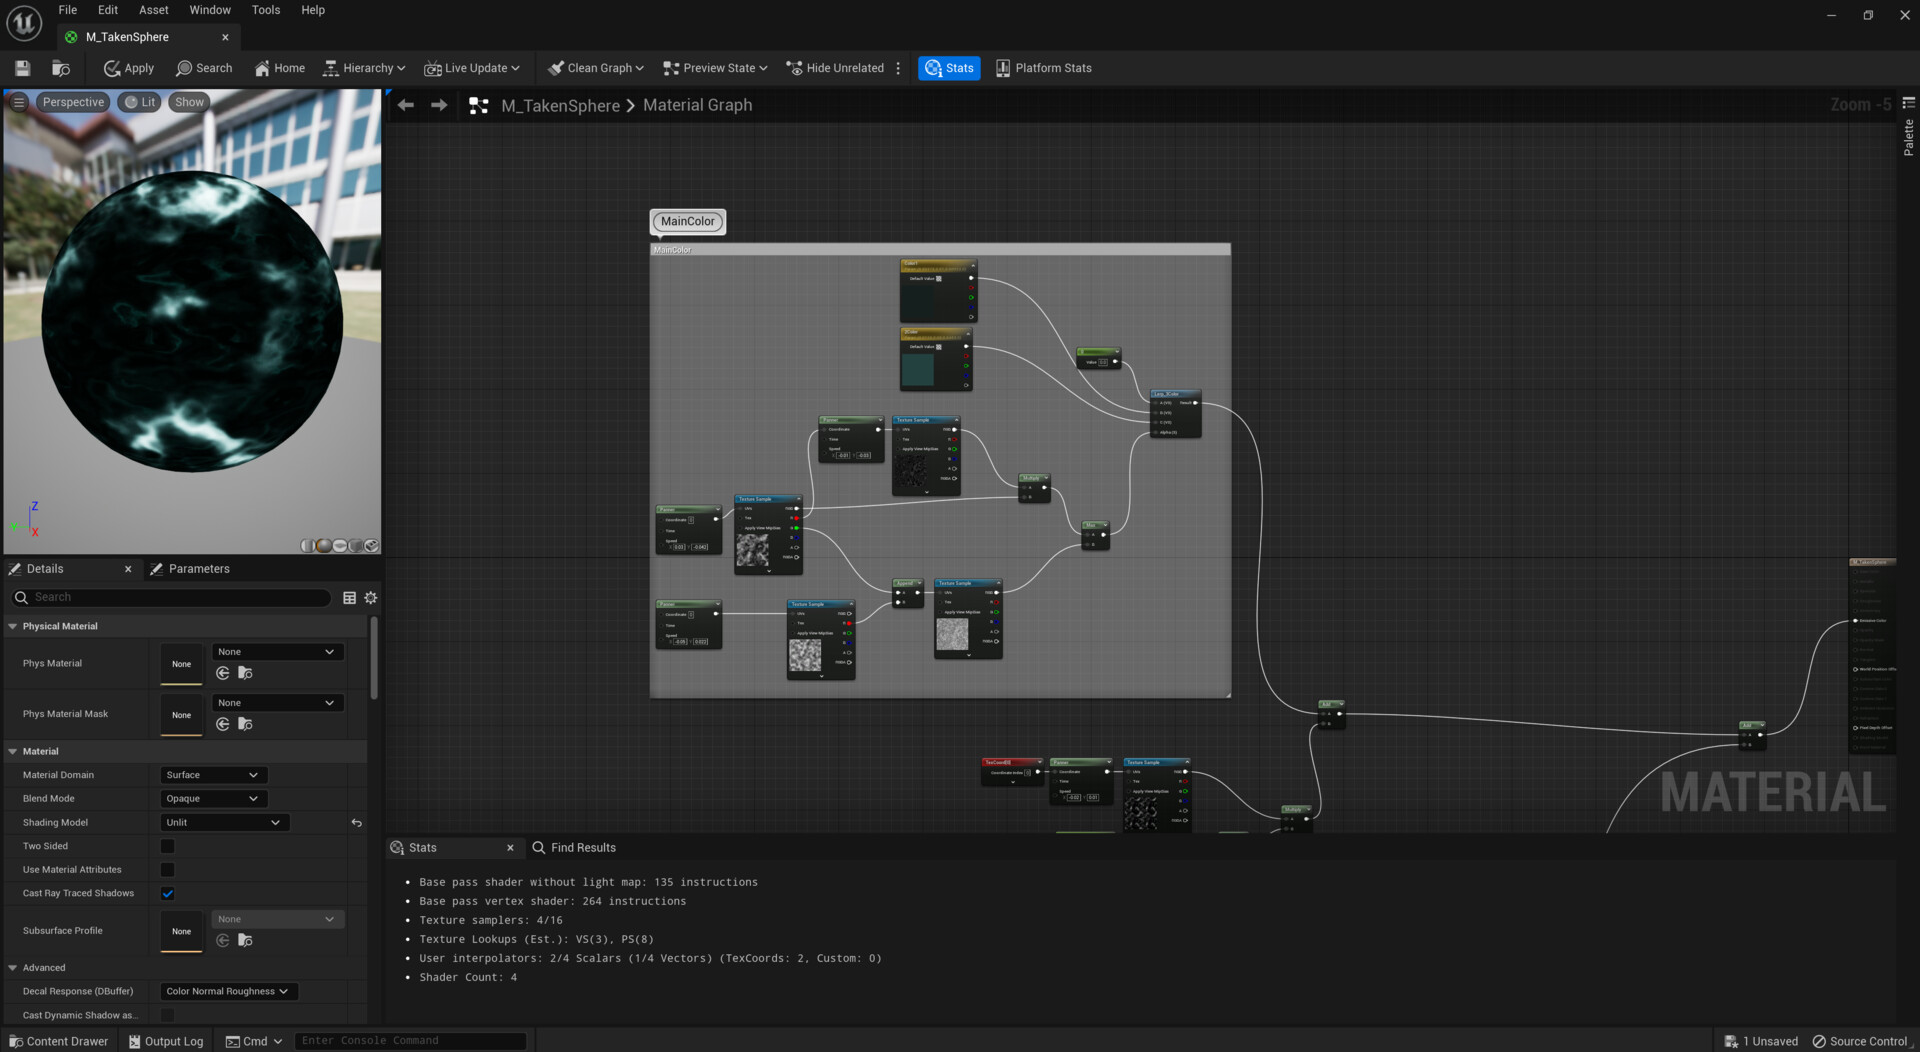Toggle the Use Material Attributes checkbox
The height and width of the screenshot is (1052, 1920).
point(167,870)
